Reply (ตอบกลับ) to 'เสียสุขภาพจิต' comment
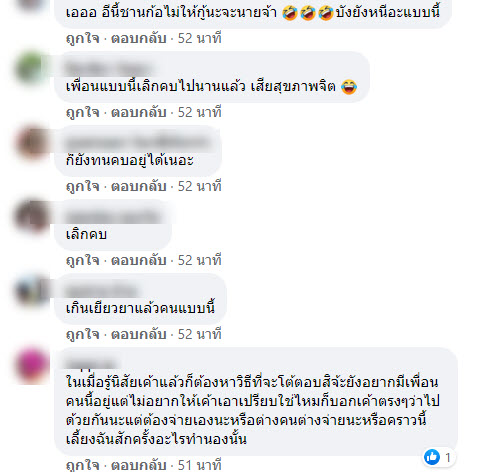488x472 pixels. tap(139, 112)
